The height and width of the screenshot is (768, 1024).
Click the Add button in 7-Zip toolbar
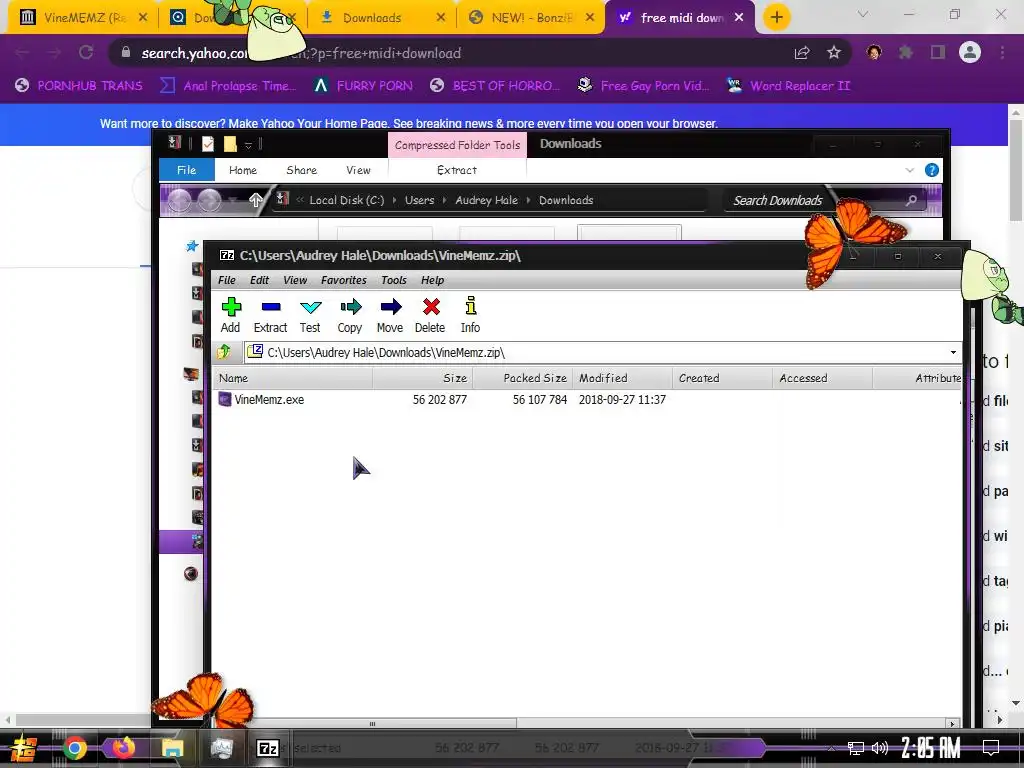(x=231, y=315)
